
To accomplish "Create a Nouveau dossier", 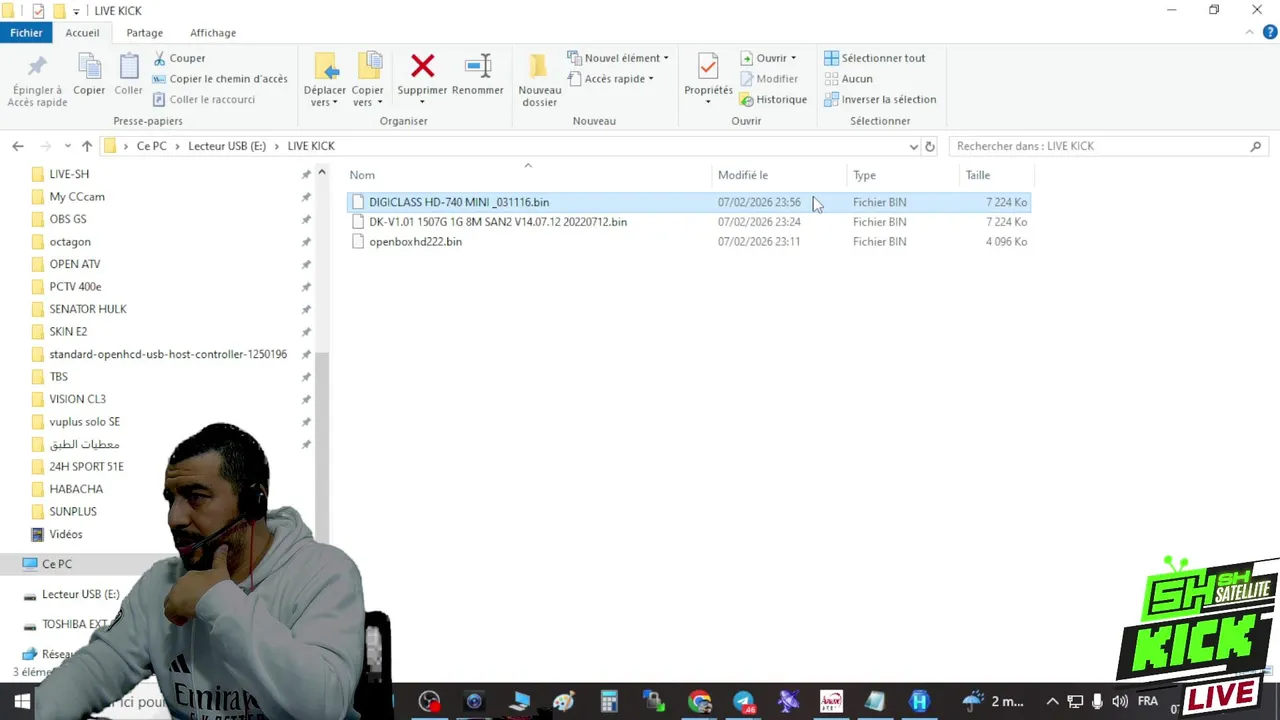I will click(539, 79).
